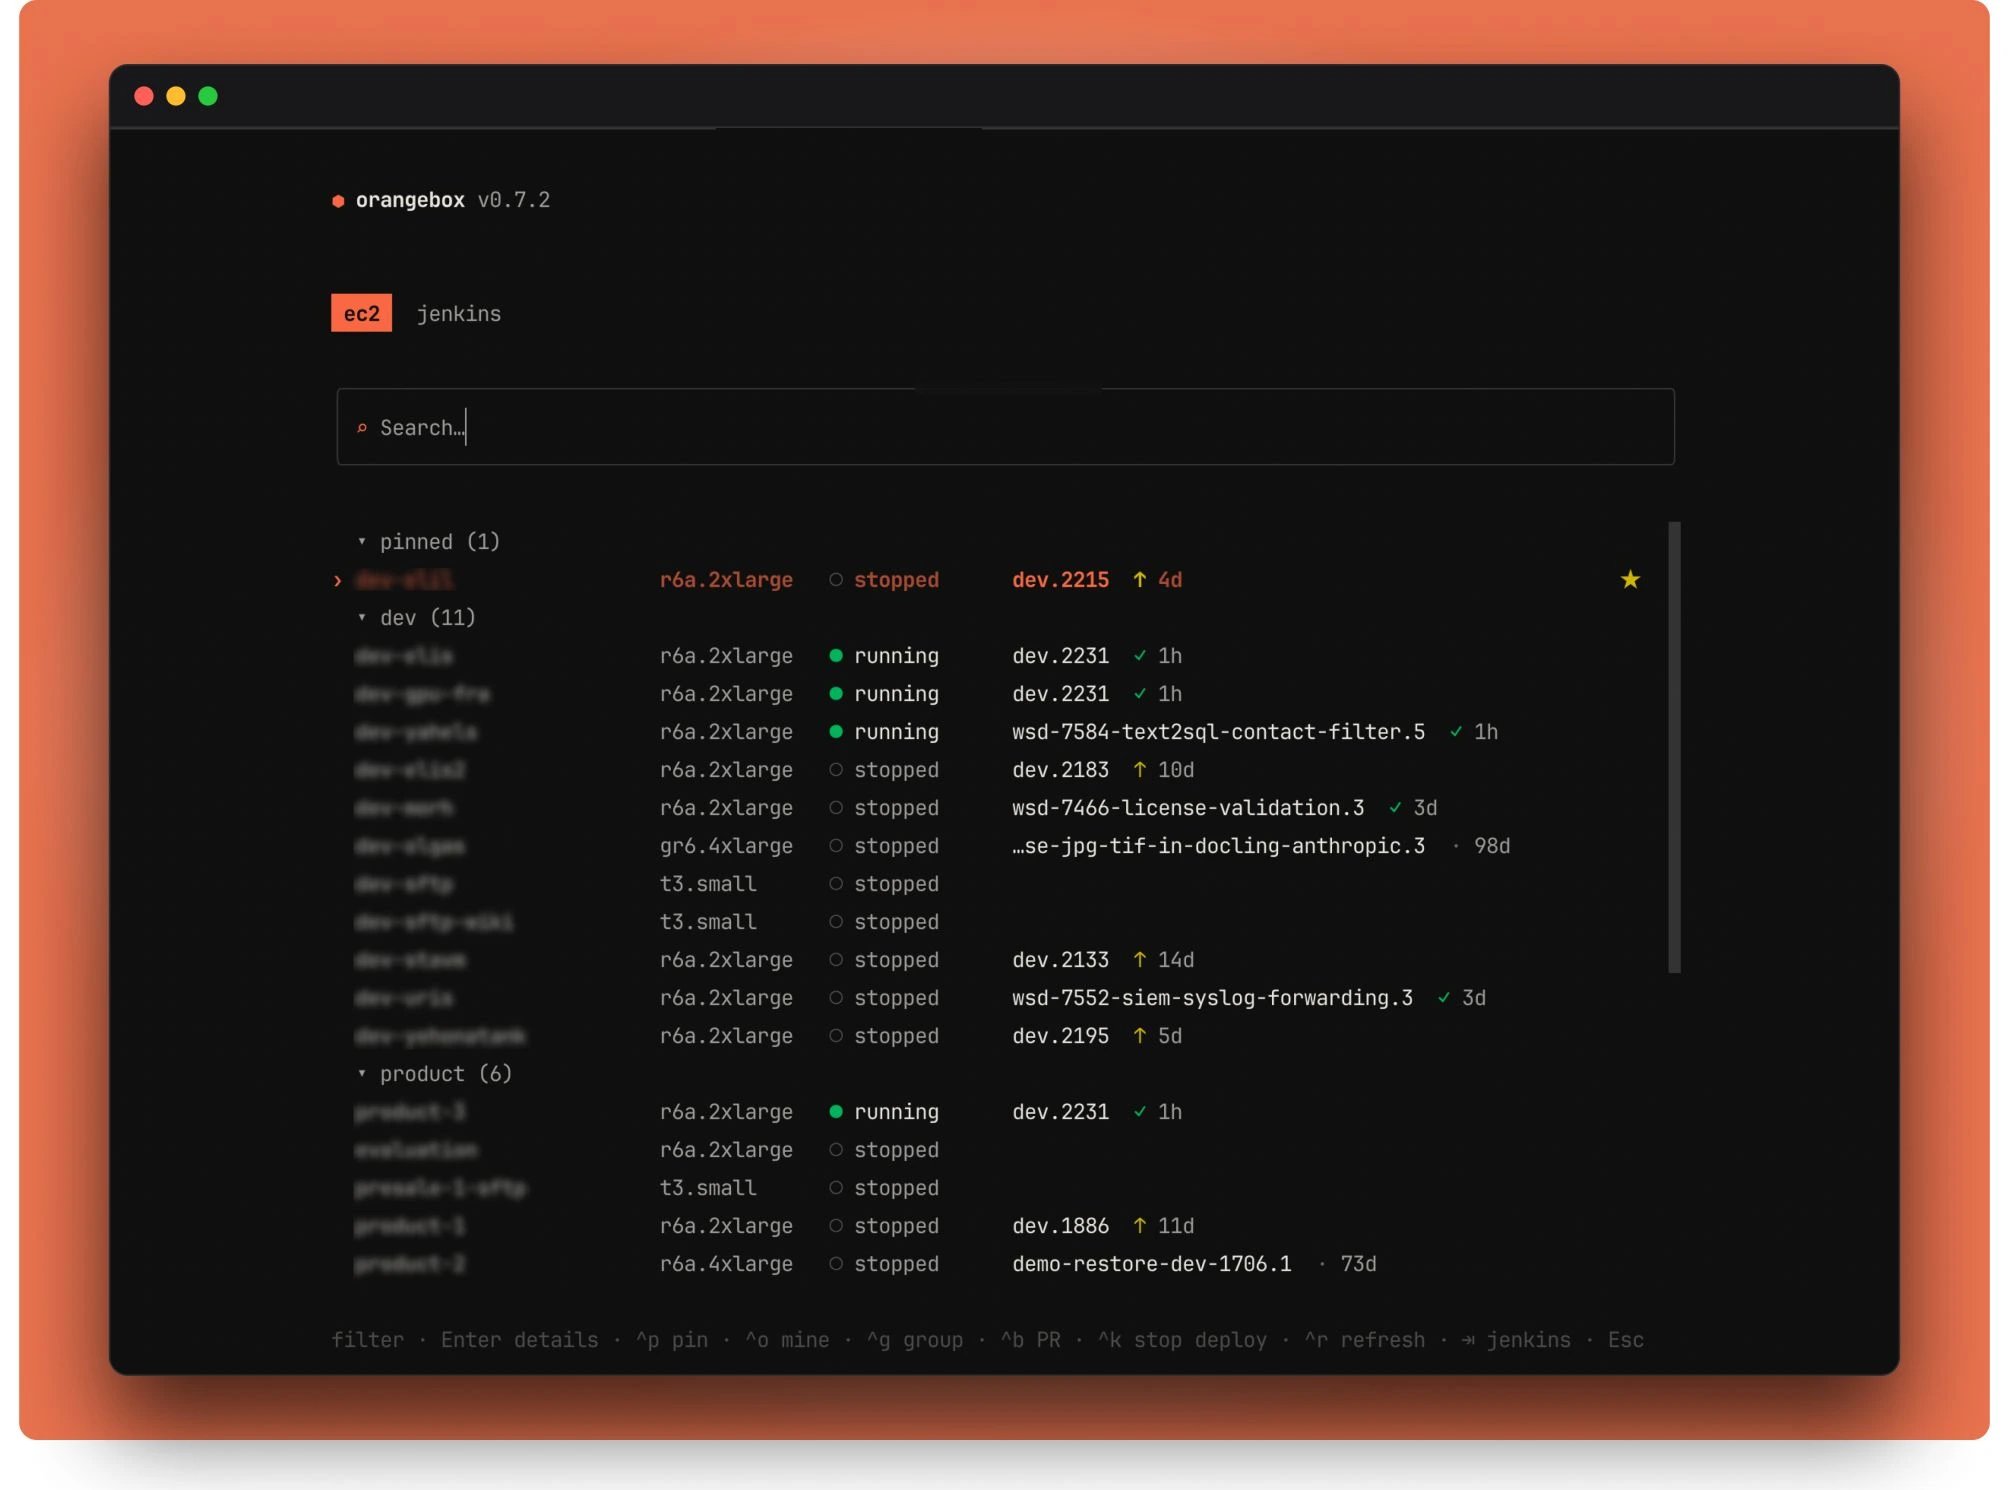Click stopped circle on dev.2133 row
This screenshot has height=1490, width=2009.
click(836, 959)
